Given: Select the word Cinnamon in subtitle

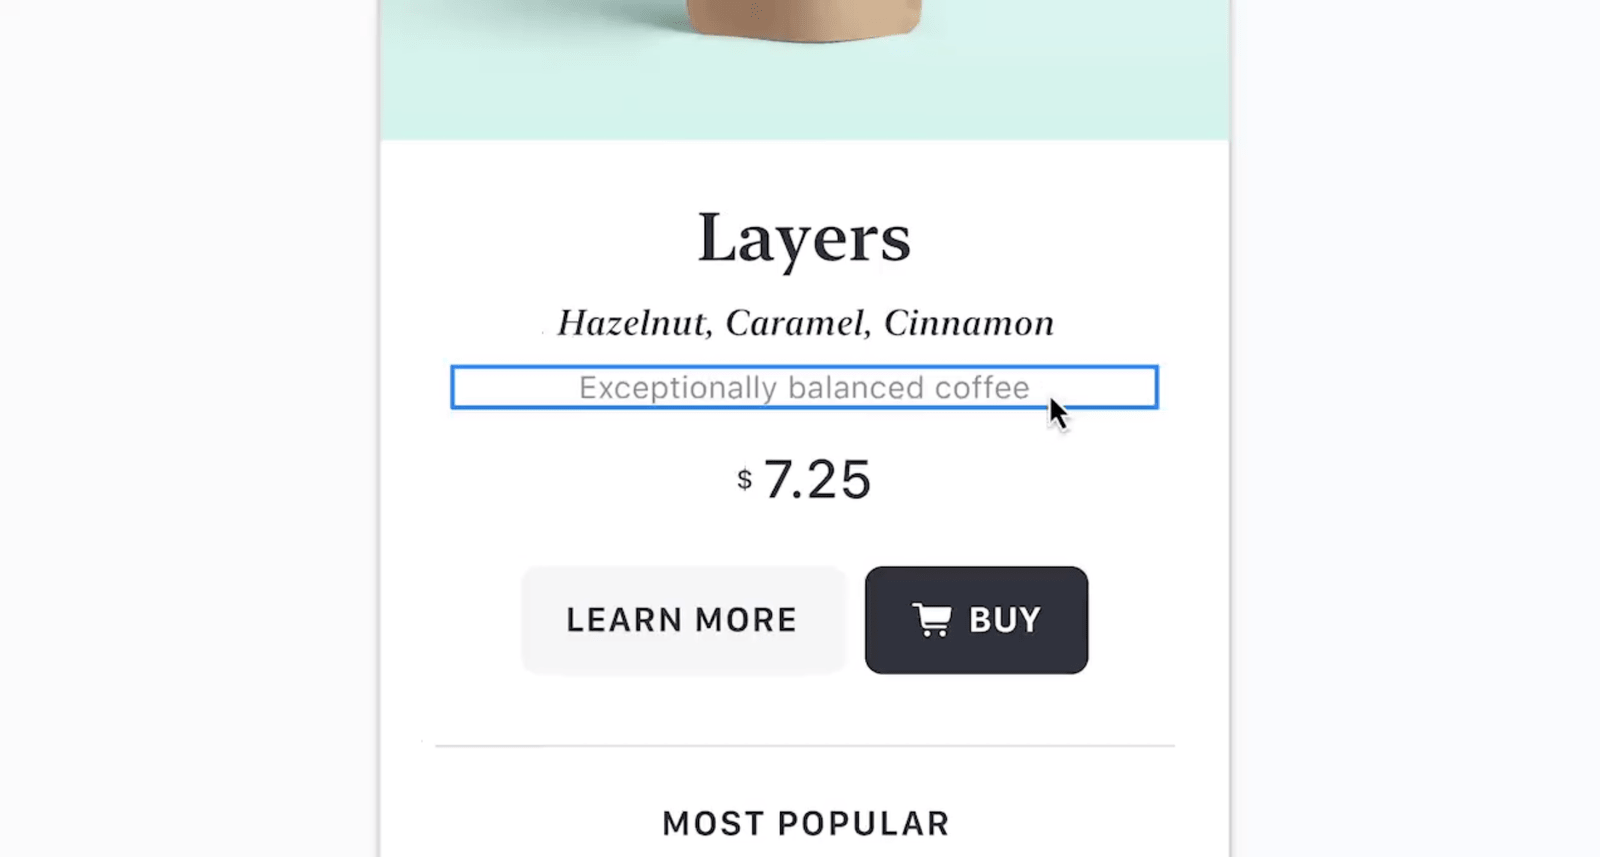Looking at the screenshot, I should click(968, 323).
